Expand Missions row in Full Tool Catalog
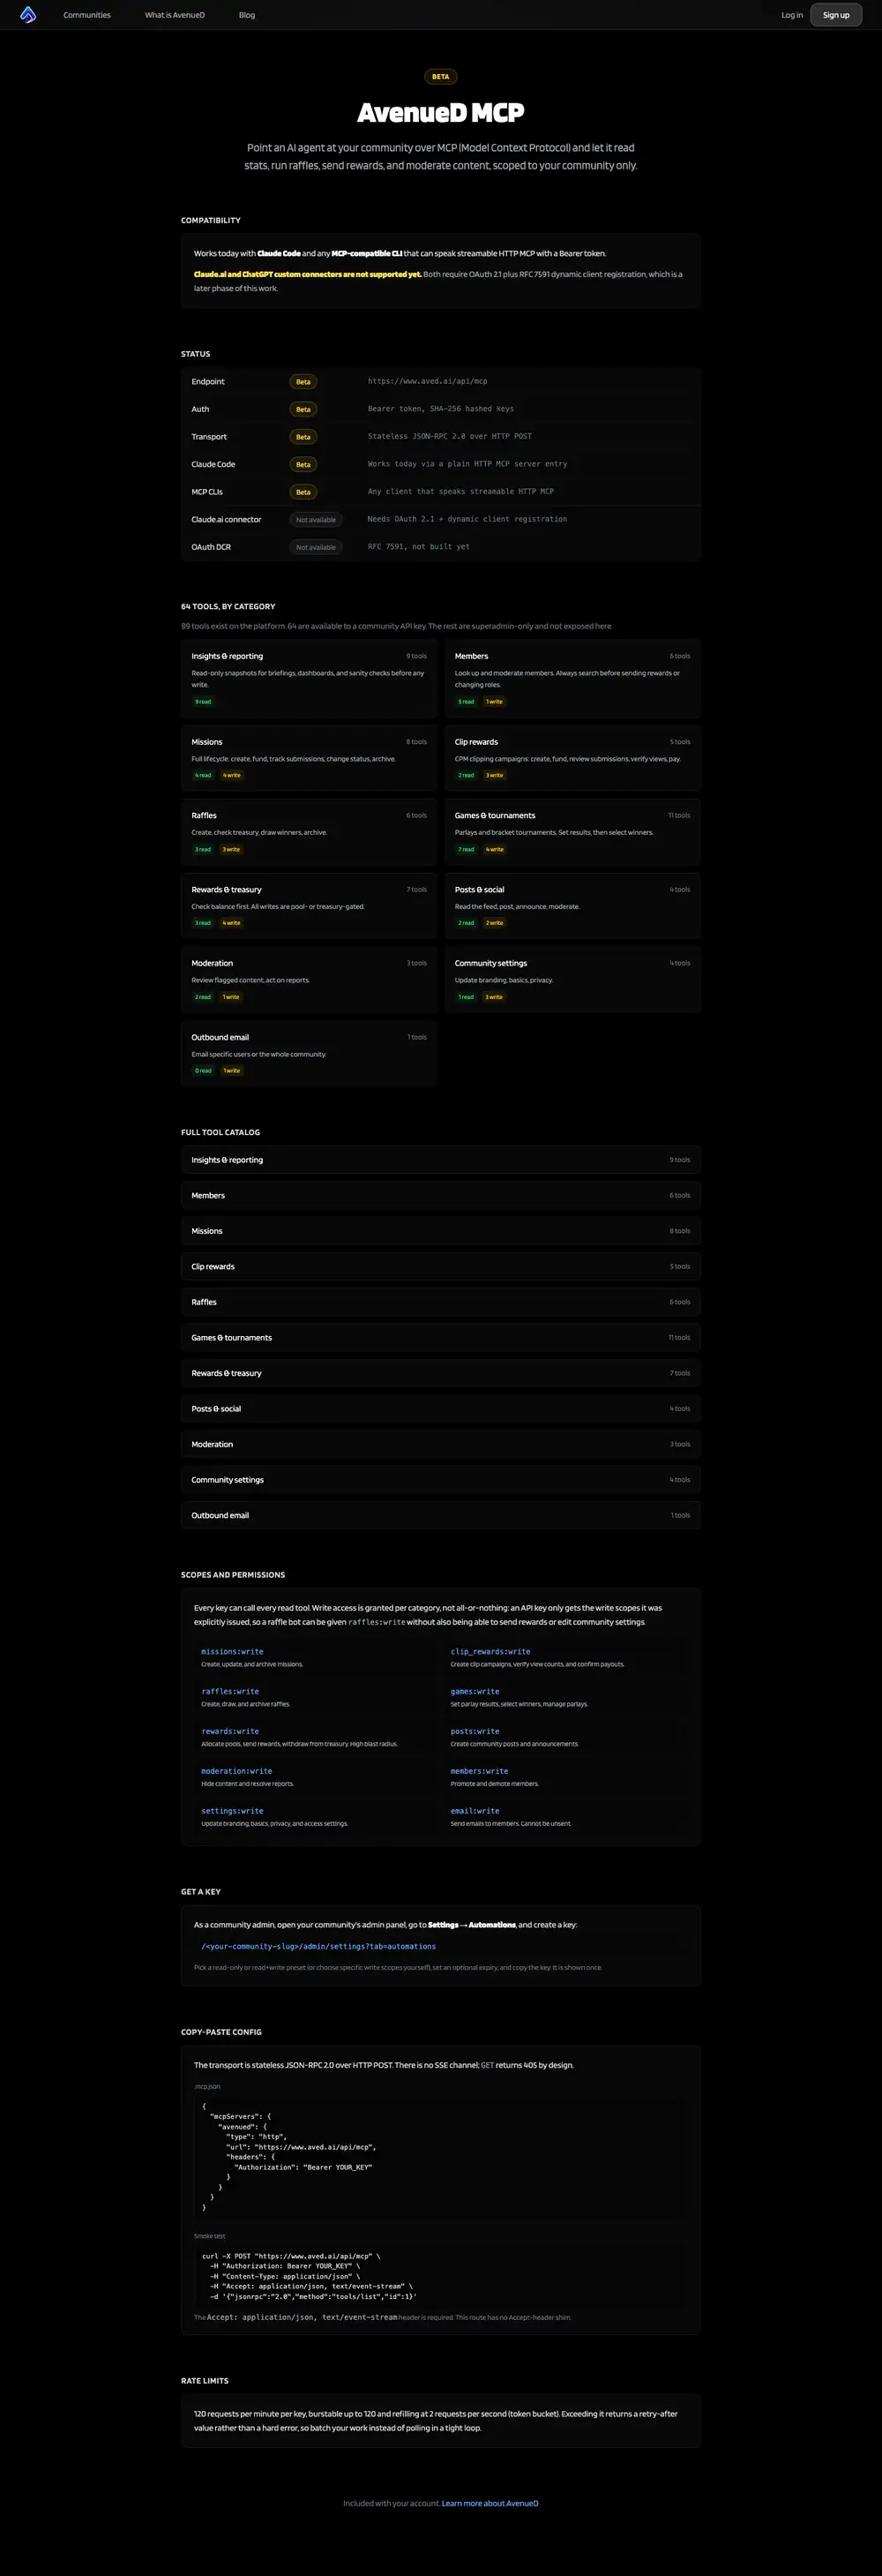The width and height of the screenshot is (882, 2576). [x=441, y=1231]
